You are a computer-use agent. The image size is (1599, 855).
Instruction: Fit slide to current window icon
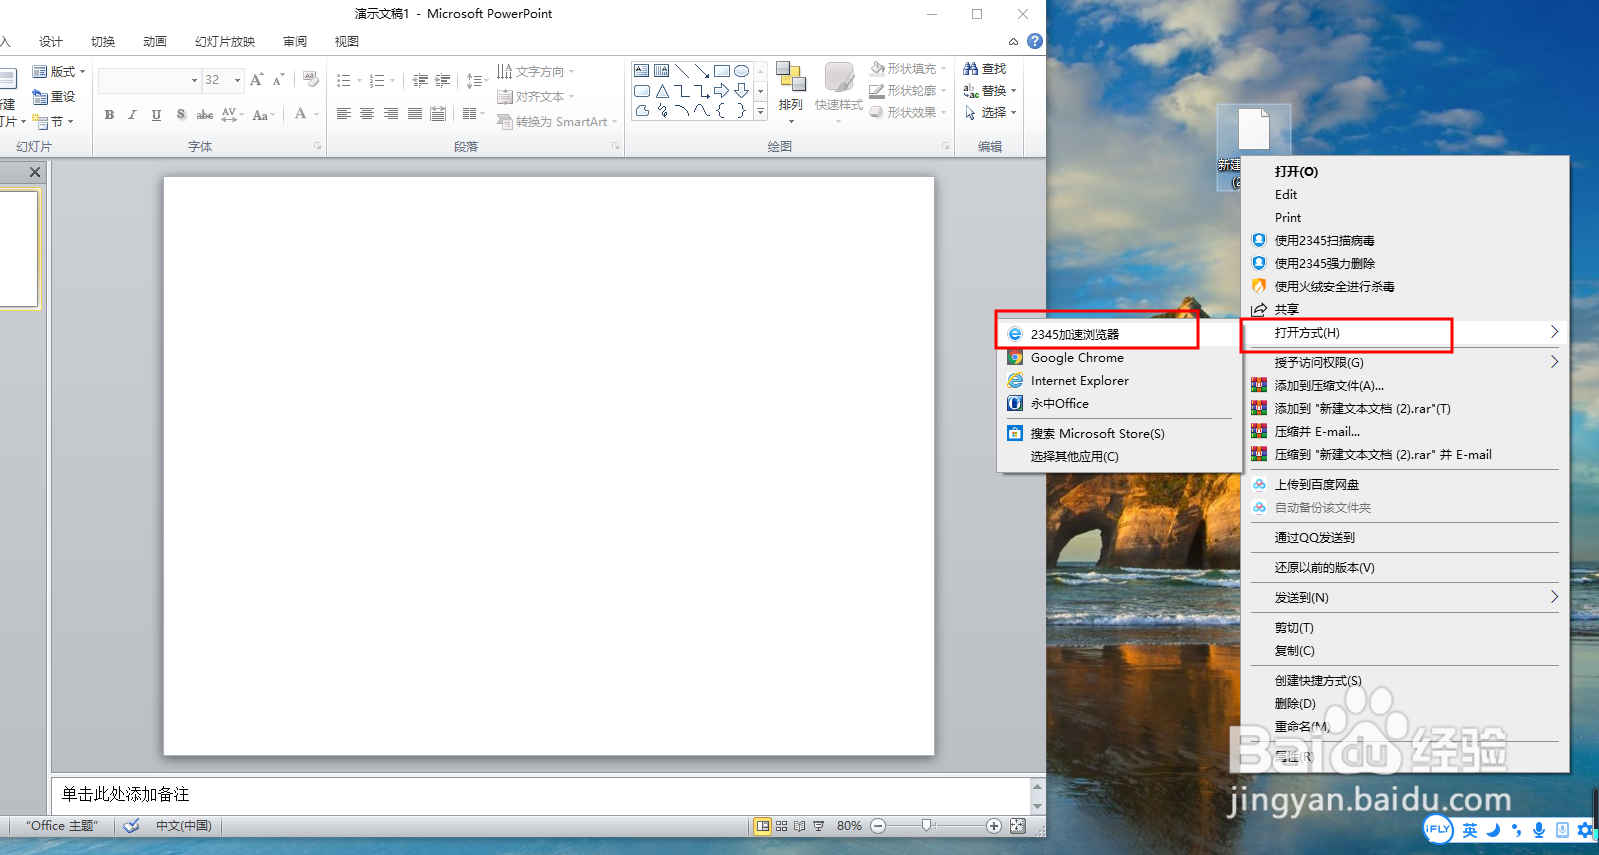[1018, 826]
